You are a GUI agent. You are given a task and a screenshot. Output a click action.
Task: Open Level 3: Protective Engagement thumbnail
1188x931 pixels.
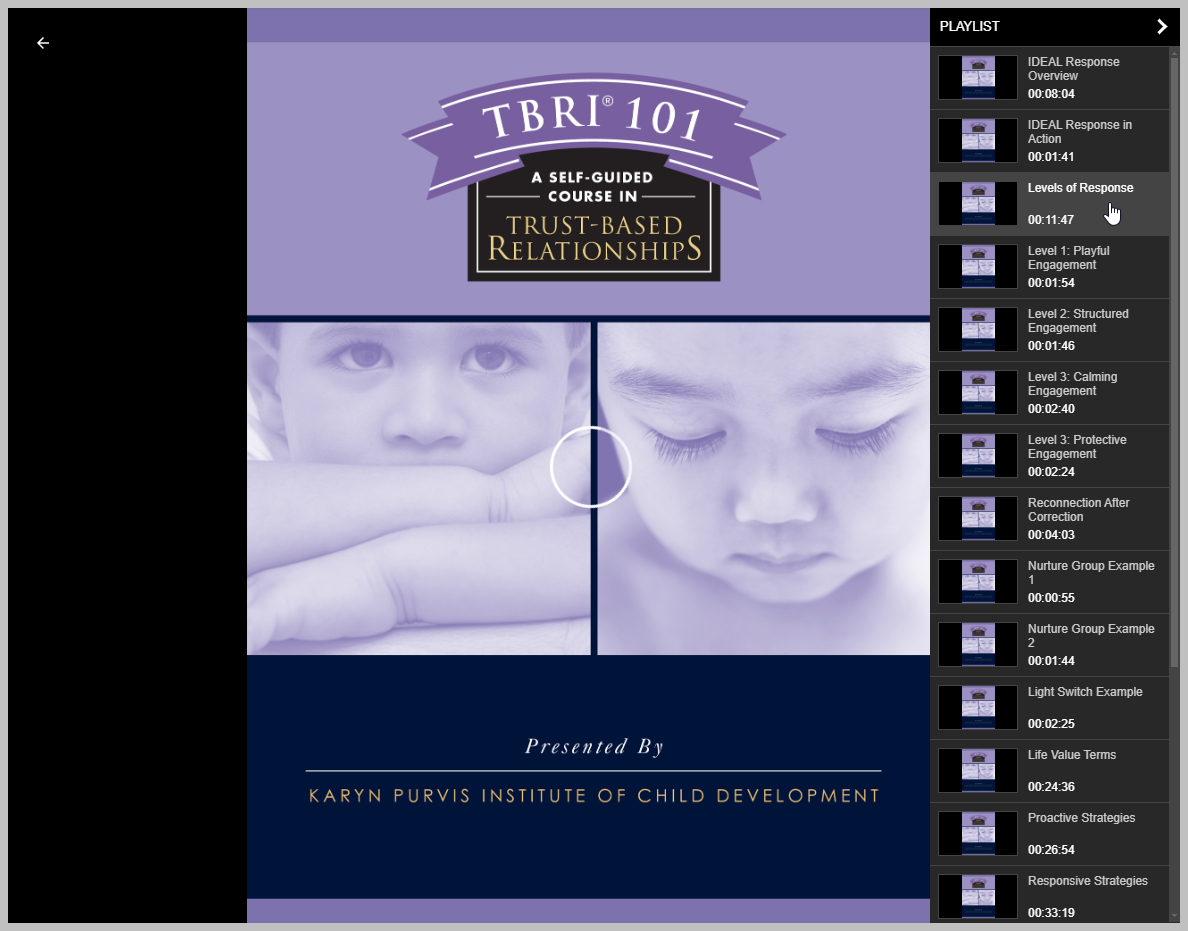tap(978, 456)
